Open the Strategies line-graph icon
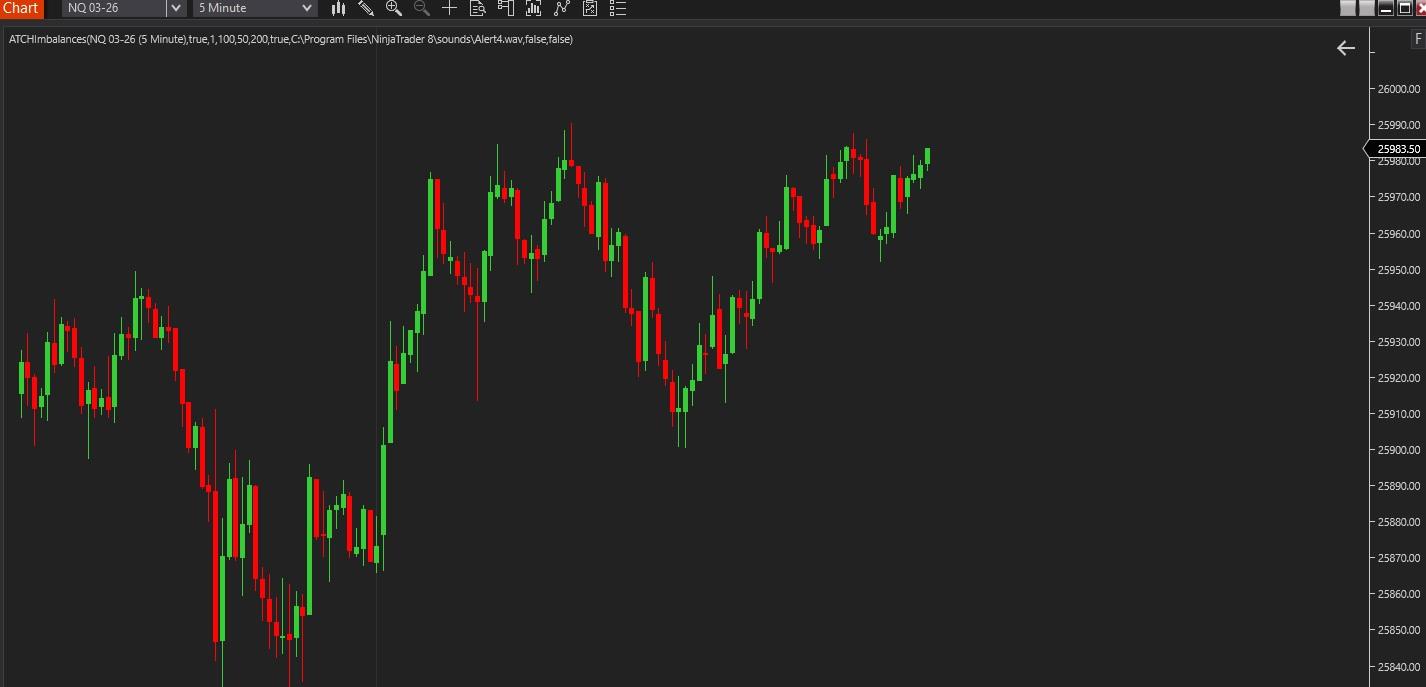1426x687 pixels. (x=562, y=8)
